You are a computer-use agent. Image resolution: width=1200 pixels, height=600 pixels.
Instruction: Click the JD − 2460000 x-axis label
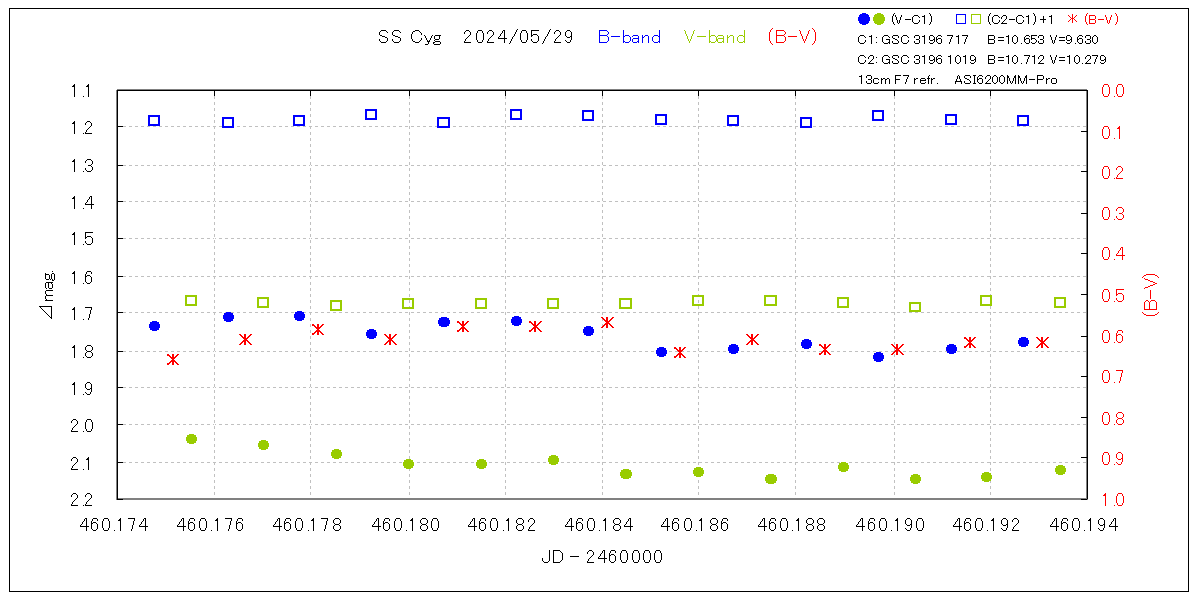click(602, 557)
